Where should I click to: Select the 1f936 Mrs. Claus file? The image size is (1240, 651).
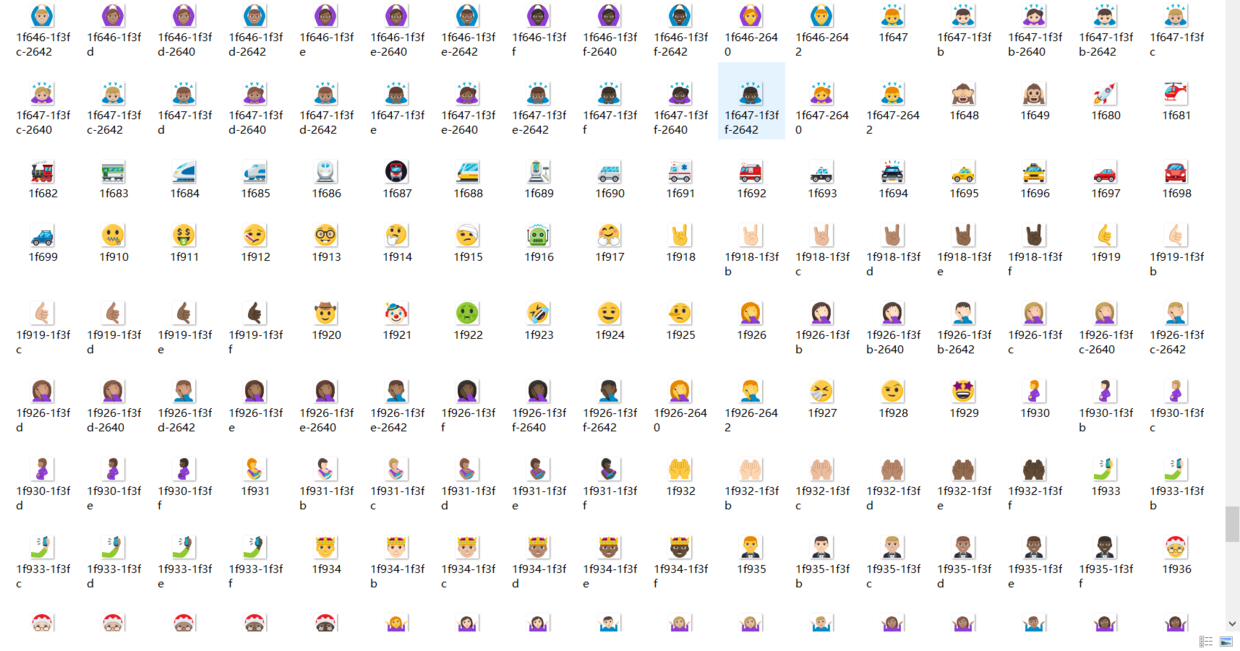coord(1176,556)
